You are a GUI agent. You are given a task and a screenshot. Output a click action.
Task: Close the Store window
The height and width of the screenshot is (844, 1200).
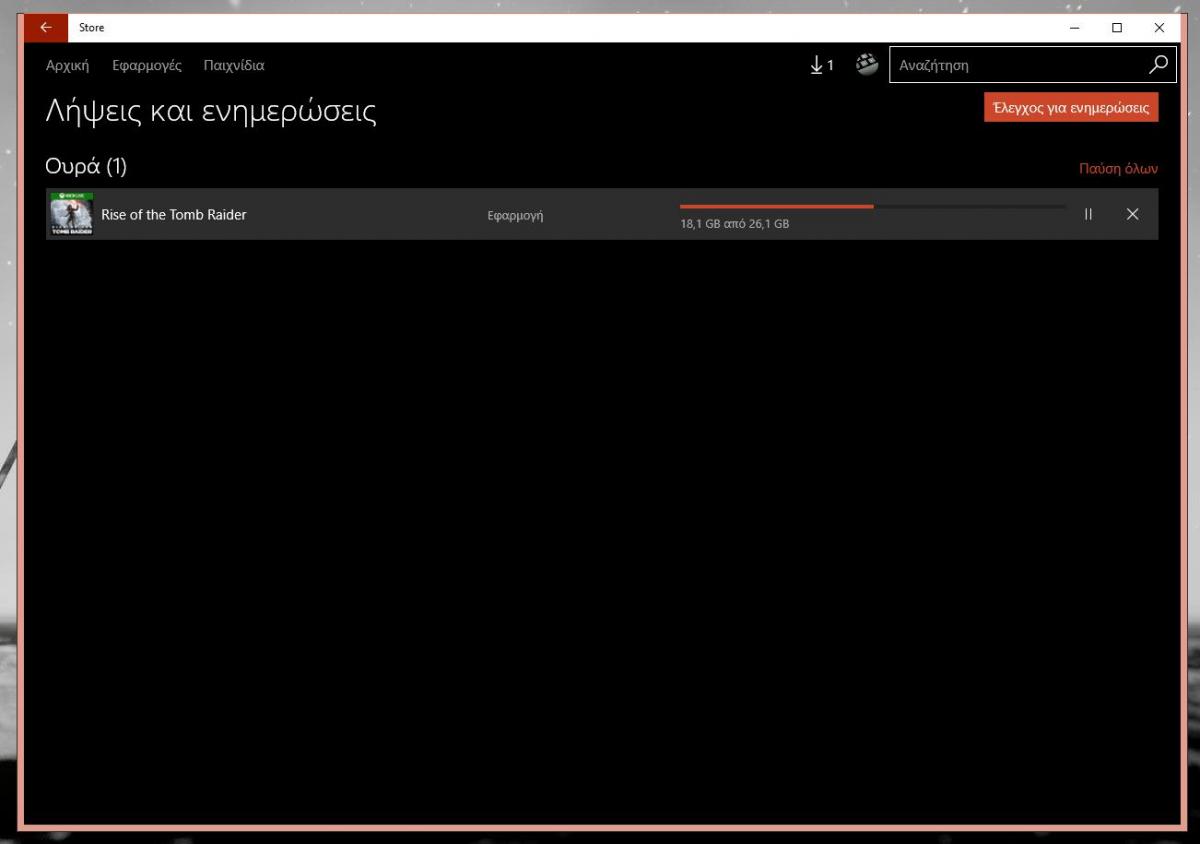[x=1159, y=28]
